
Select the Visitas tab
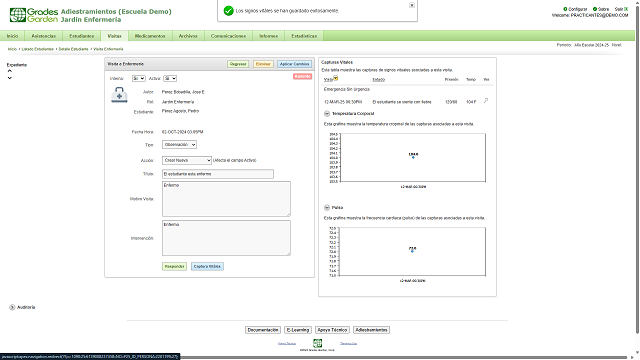pos(114,36)
